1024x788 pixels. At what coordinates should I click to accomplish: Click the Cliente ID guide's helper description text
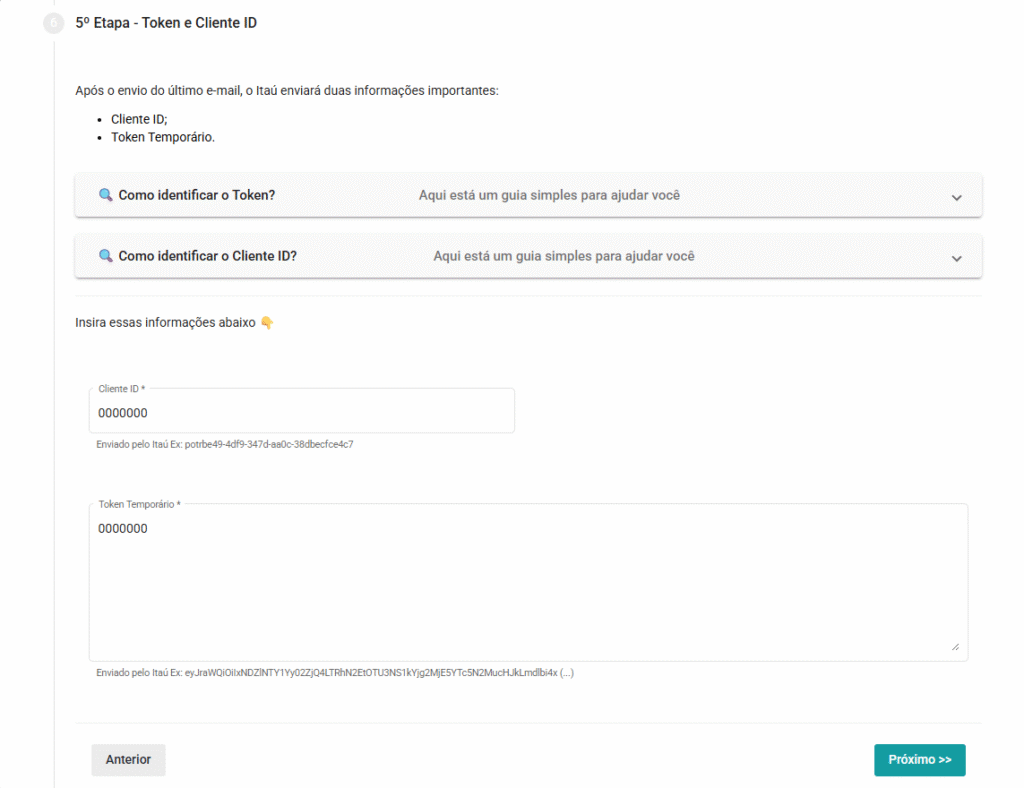pyautogui.click(x=563, y=256)
